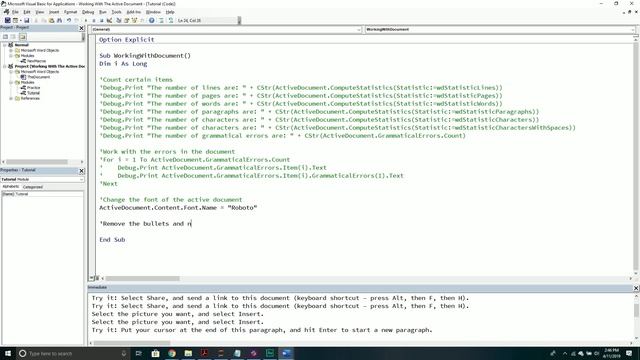Open the Add-Ins menu
The image size is (640, 360).
(x=133, y=12)
